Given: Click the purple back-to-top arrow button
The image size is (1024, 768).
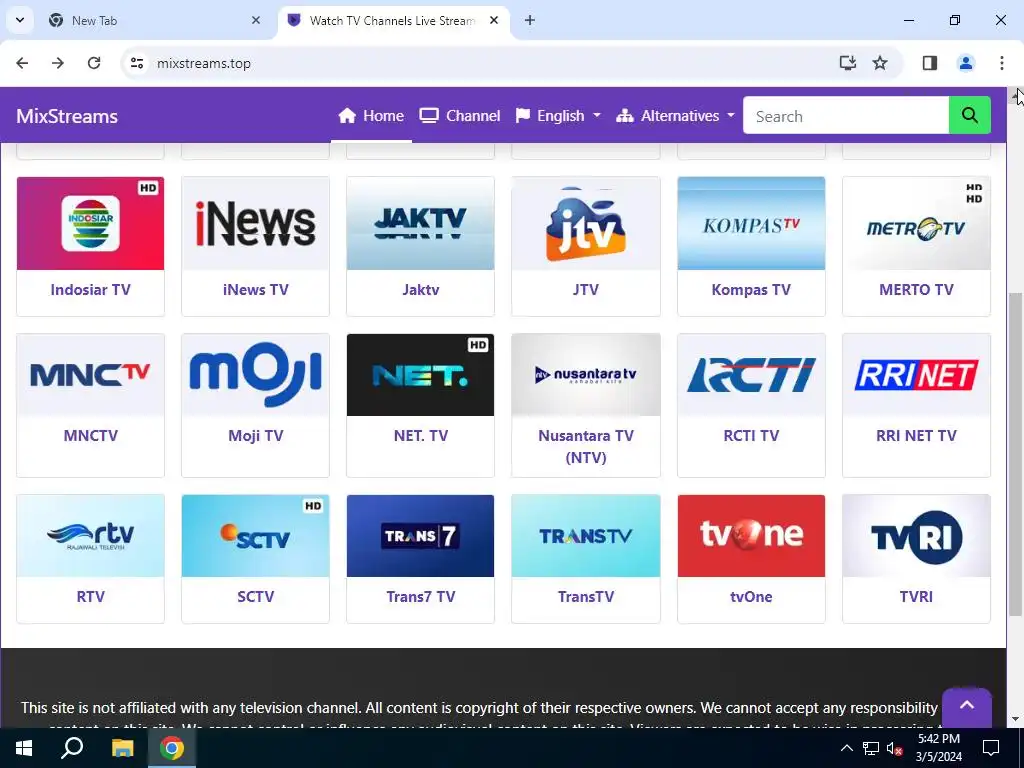Looking at the screenshot, I should click(x=967, y=707).
